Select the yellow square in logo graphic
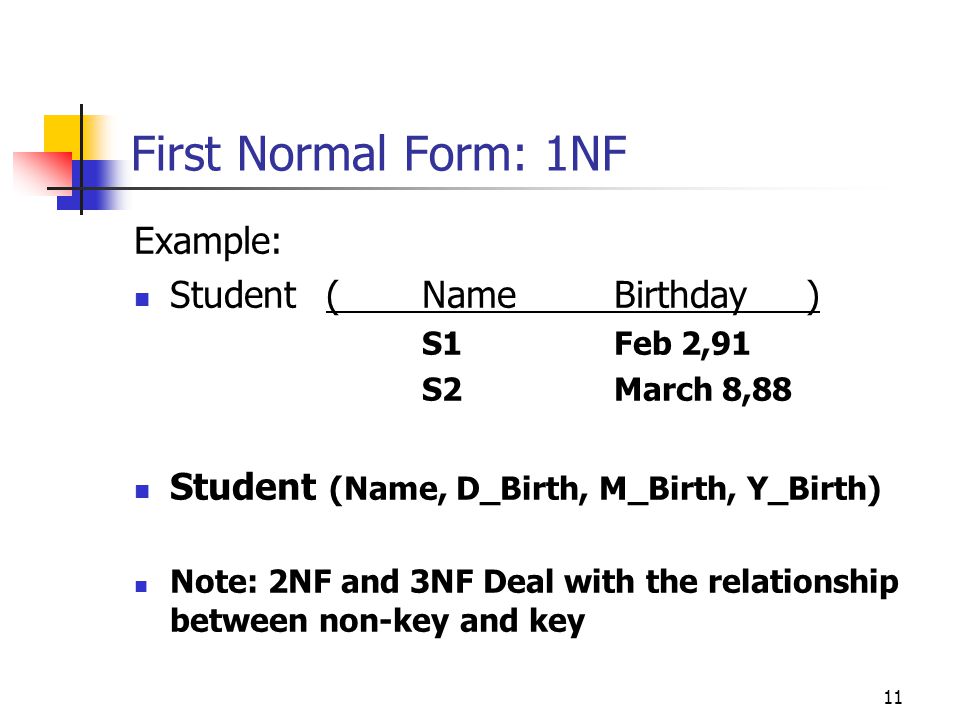The width and height of the screenshot is (960, 720). coord(63,135)
